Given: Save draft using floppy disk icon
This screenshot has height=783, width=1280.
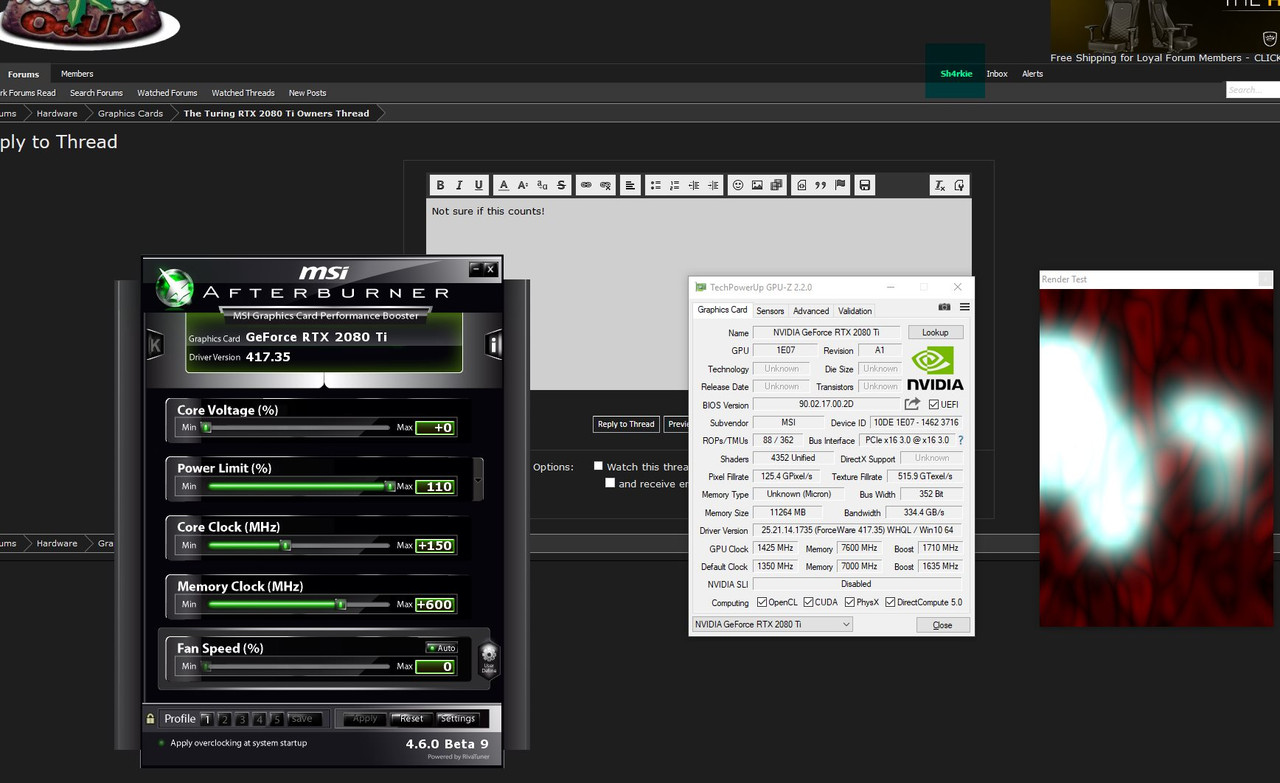Looking at the screenshot, I should click(x=865, y=185).
